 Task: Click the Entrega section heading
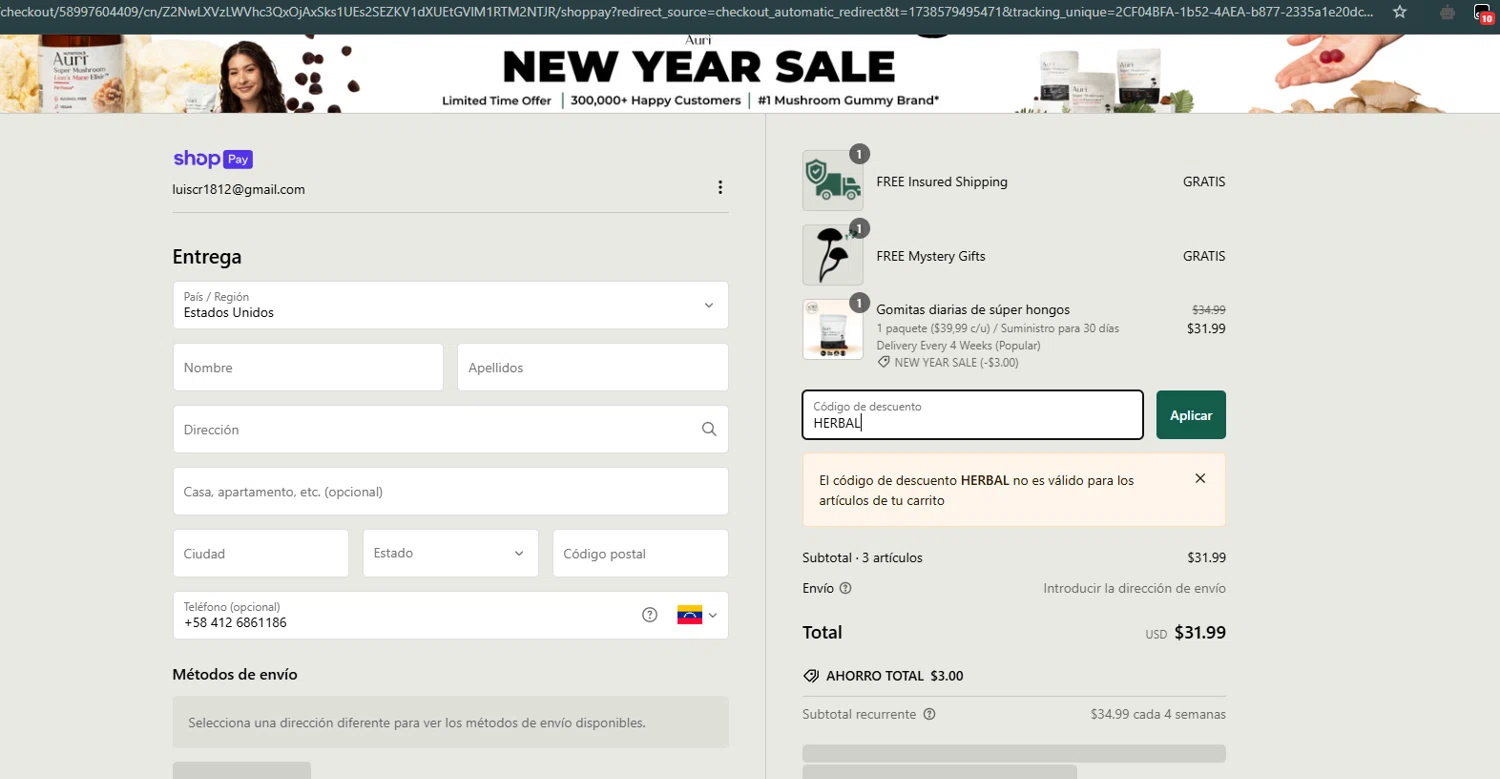coord(207,257)
